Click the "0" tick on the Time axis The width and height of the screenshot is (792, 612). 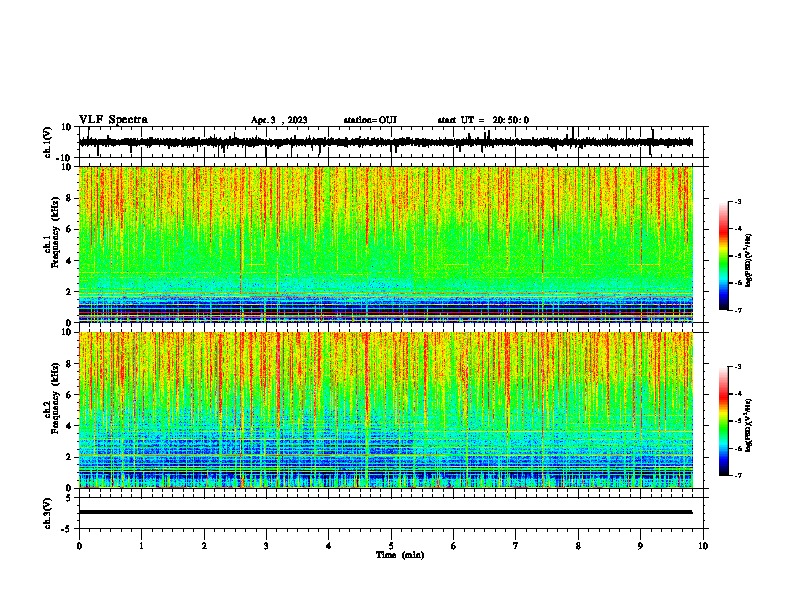79,546
